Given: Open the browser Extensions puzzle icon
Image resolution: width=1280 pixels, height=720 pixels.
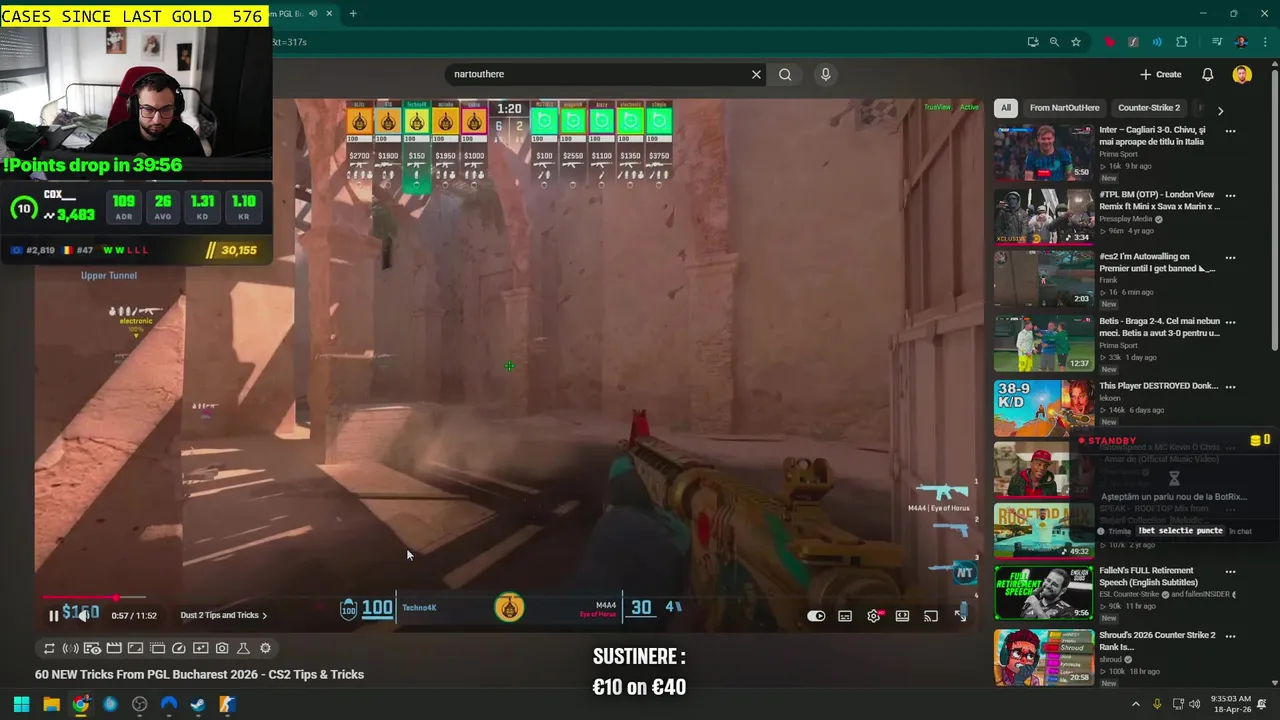Looking at the screenshot, I should click(1181, 42).
